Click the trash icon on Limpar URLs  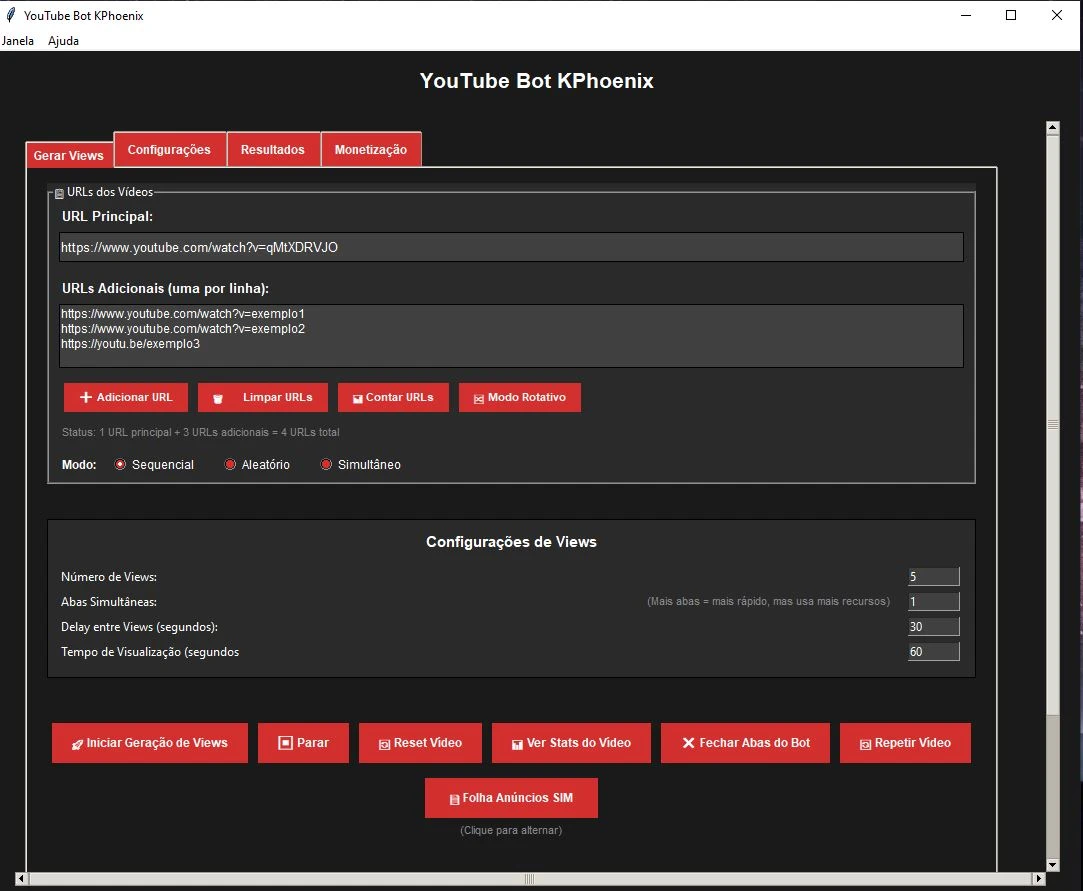point(218,398)
